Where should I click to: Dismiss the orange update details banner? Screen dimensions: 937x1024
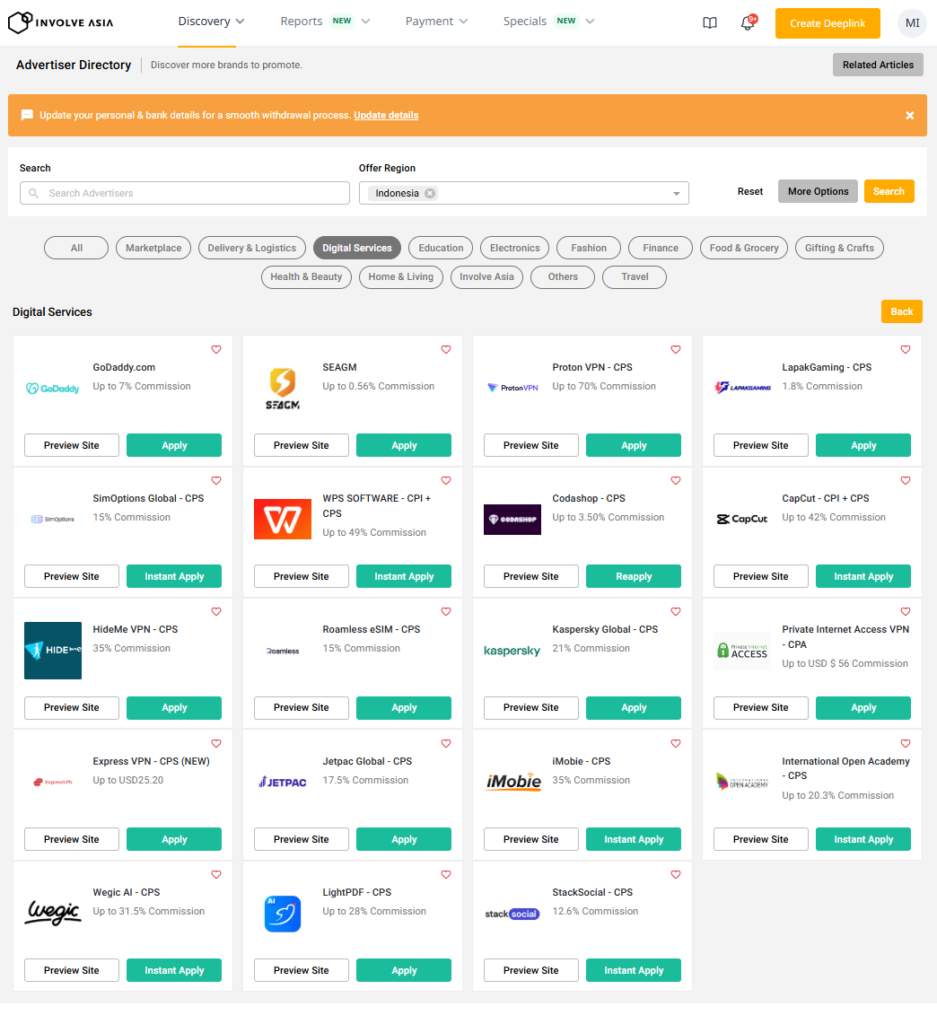pyautogui.click(x=910, y=116)
